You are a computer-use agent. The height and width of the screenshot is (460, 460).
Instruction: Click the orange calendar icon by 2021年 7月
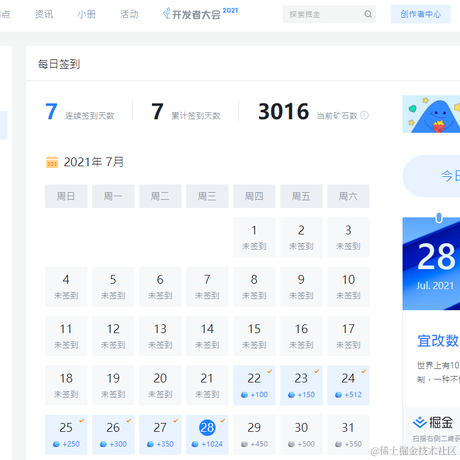click(52, 162)
